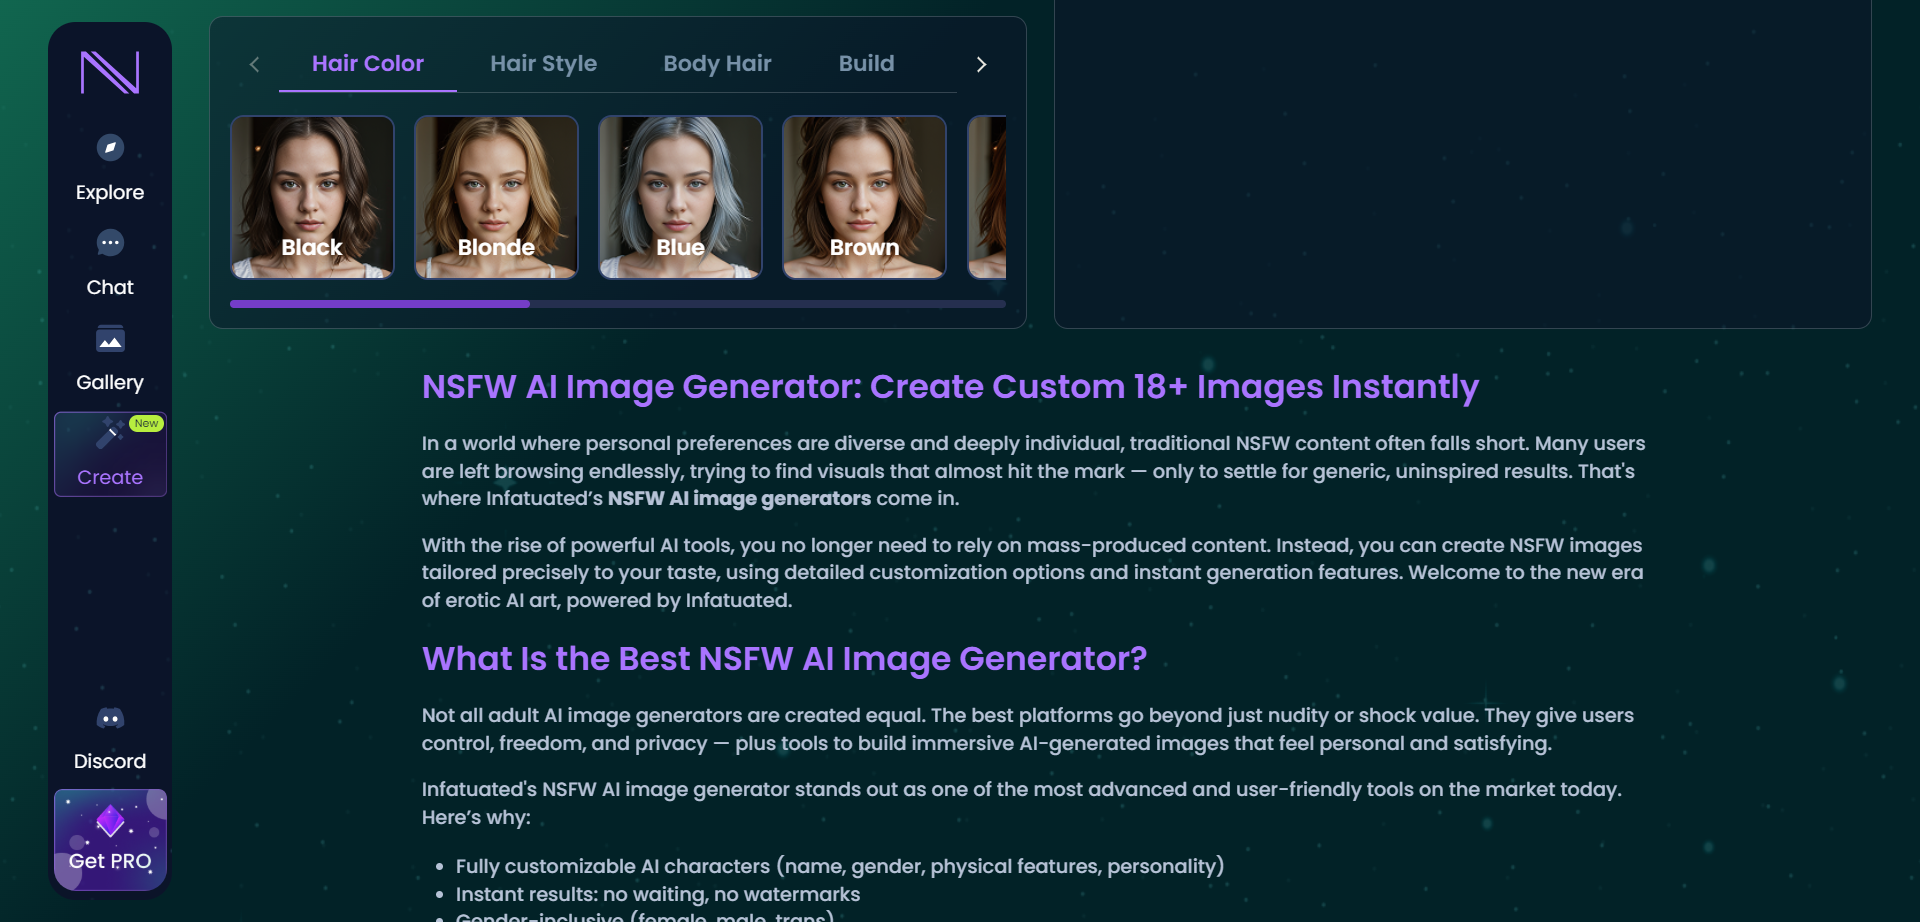Click the Get PRO button

tap(110, 840)
